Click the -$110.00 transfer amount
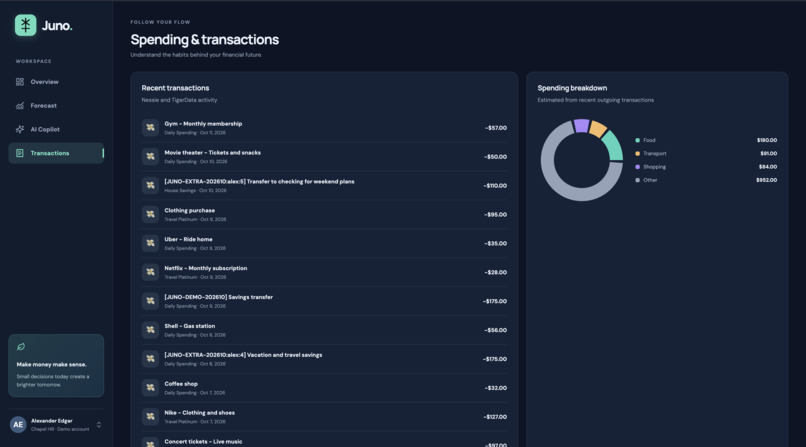This screenshot has width=806, height=447. [495, 185]
